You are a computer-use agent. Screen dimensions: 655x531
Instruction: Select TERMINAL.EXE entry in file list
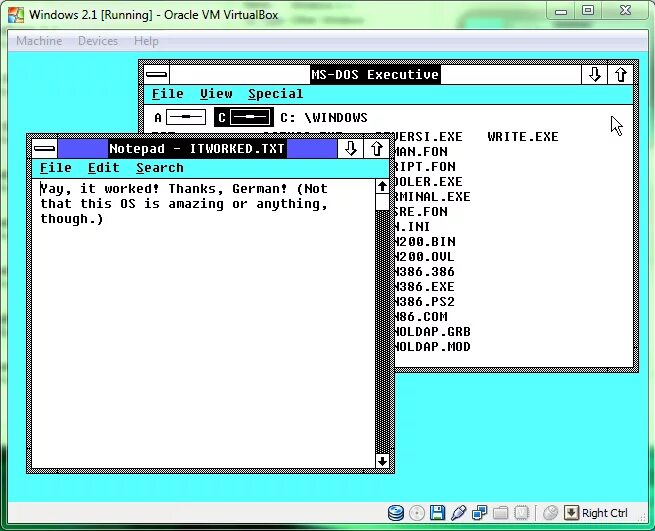pos(432,197)
